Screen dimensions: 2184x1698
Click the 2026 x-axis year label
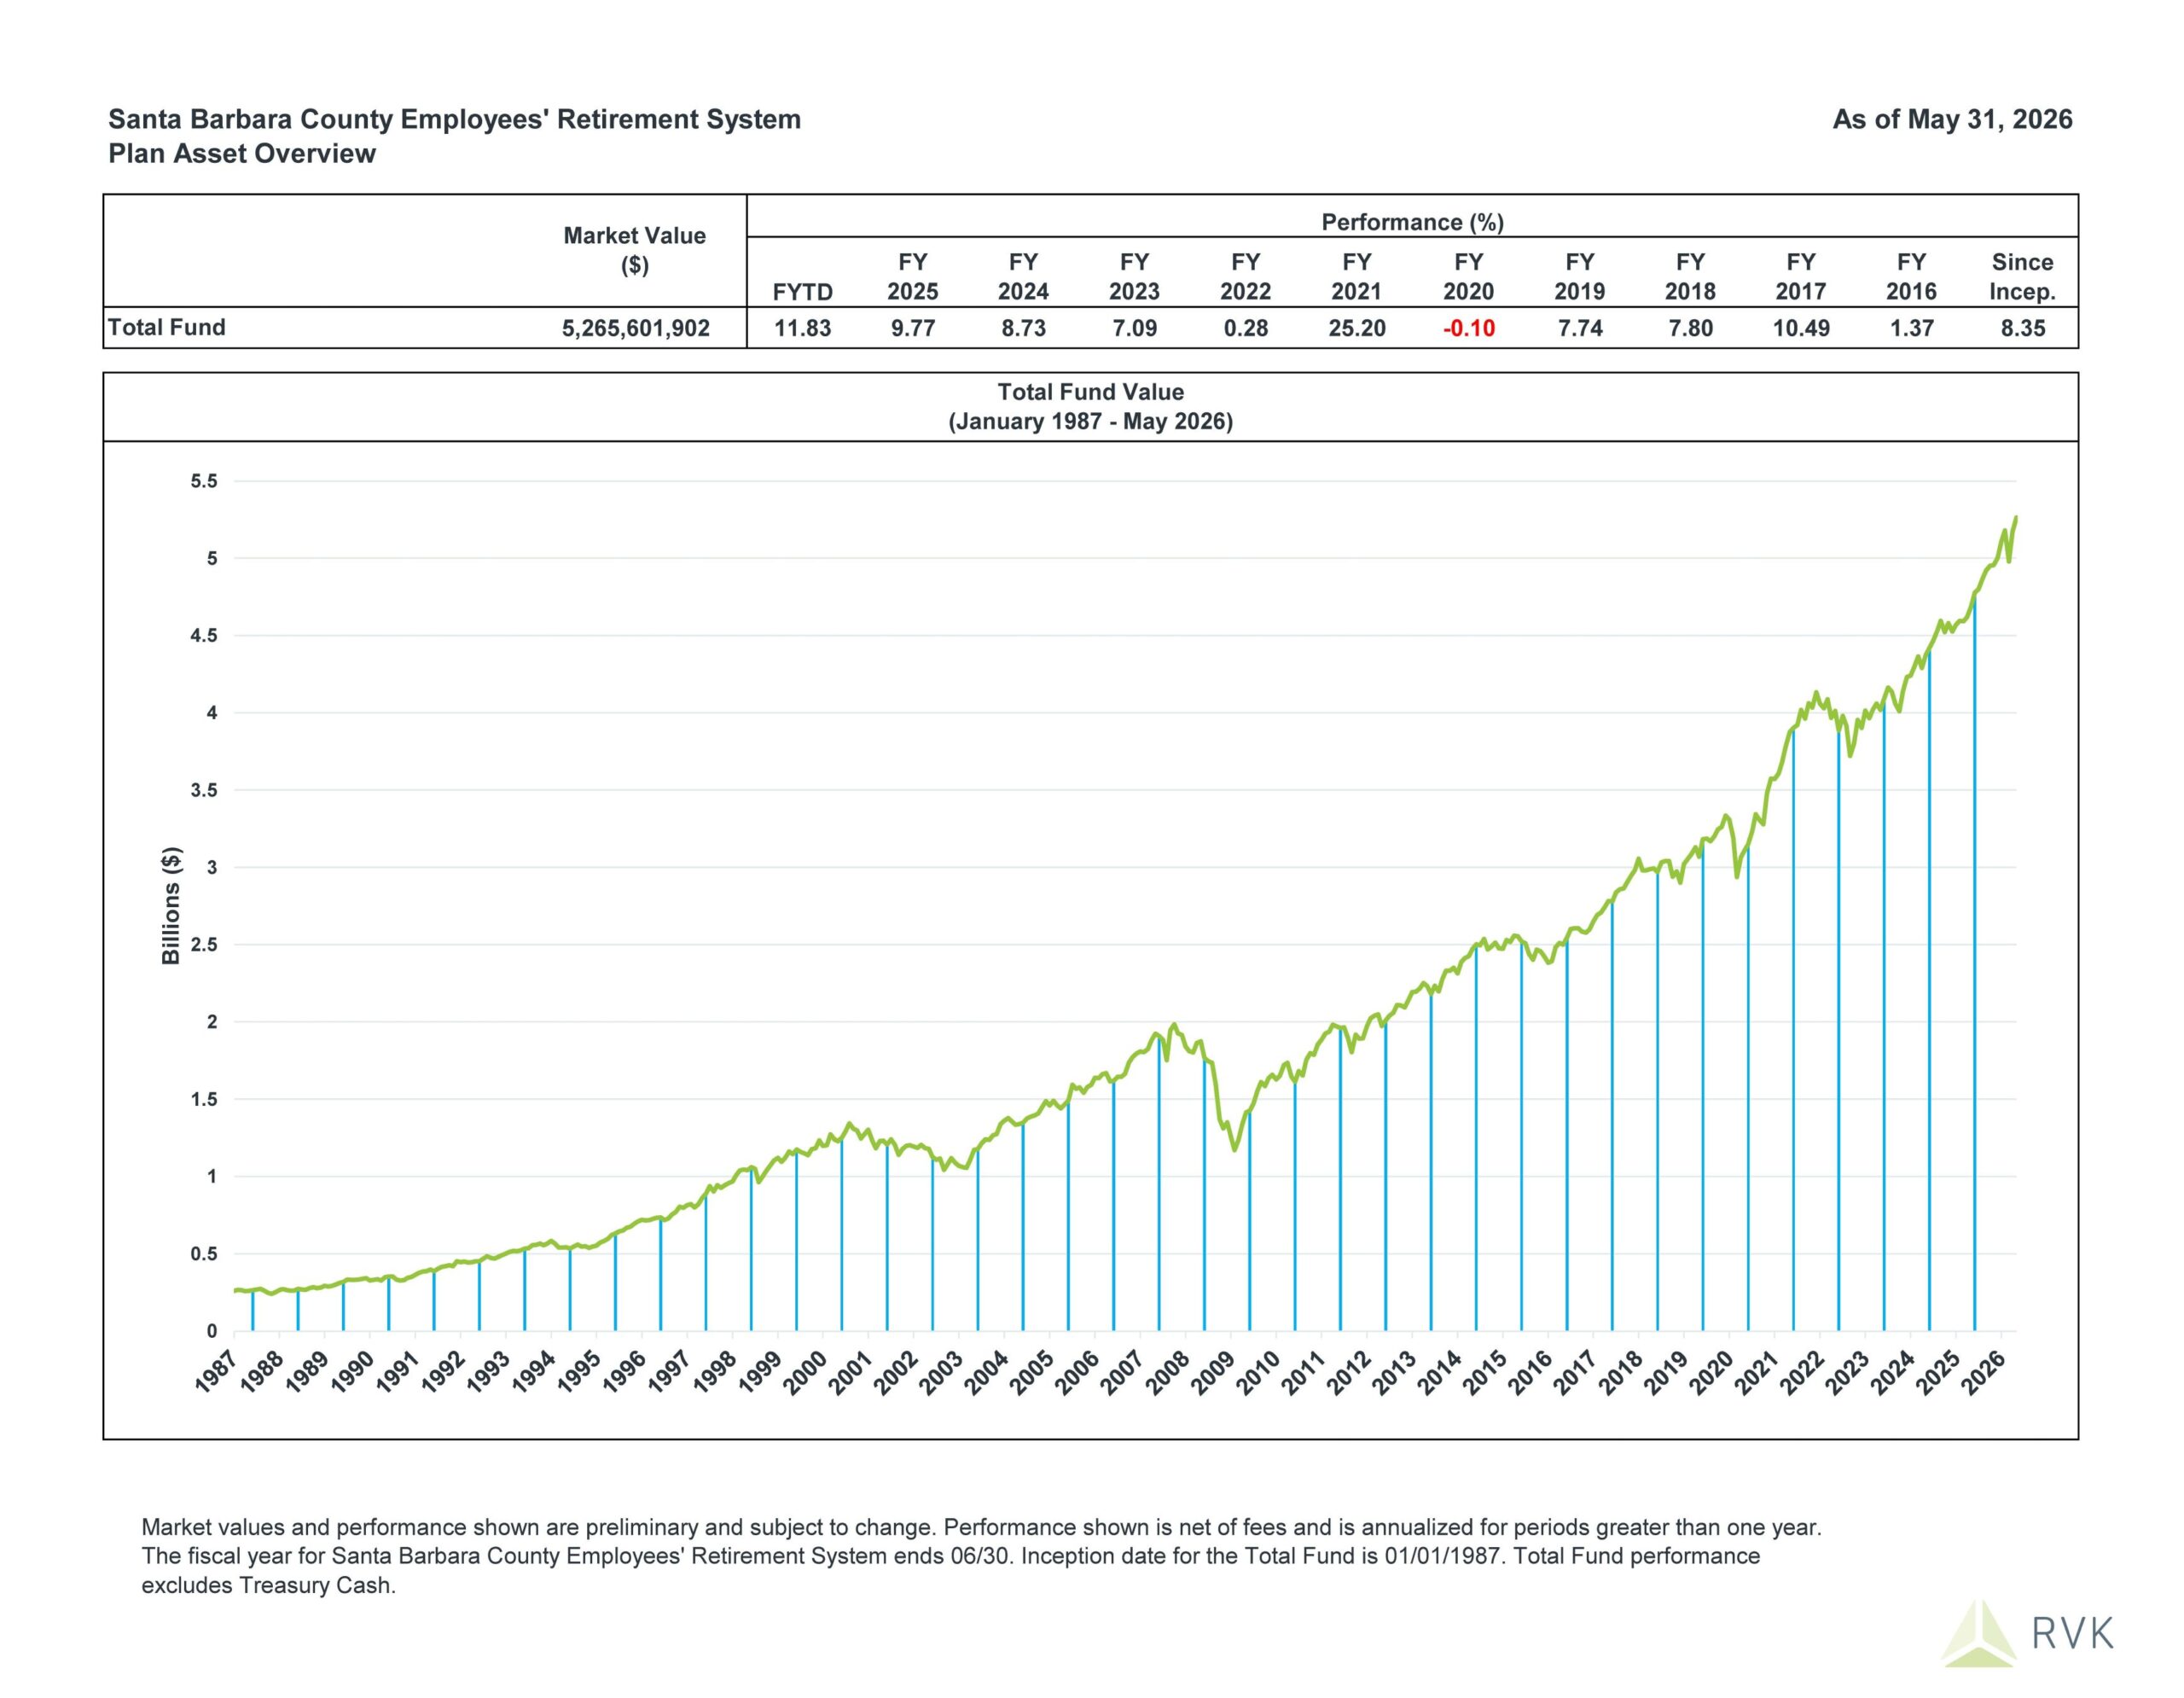[1983, 1370]
